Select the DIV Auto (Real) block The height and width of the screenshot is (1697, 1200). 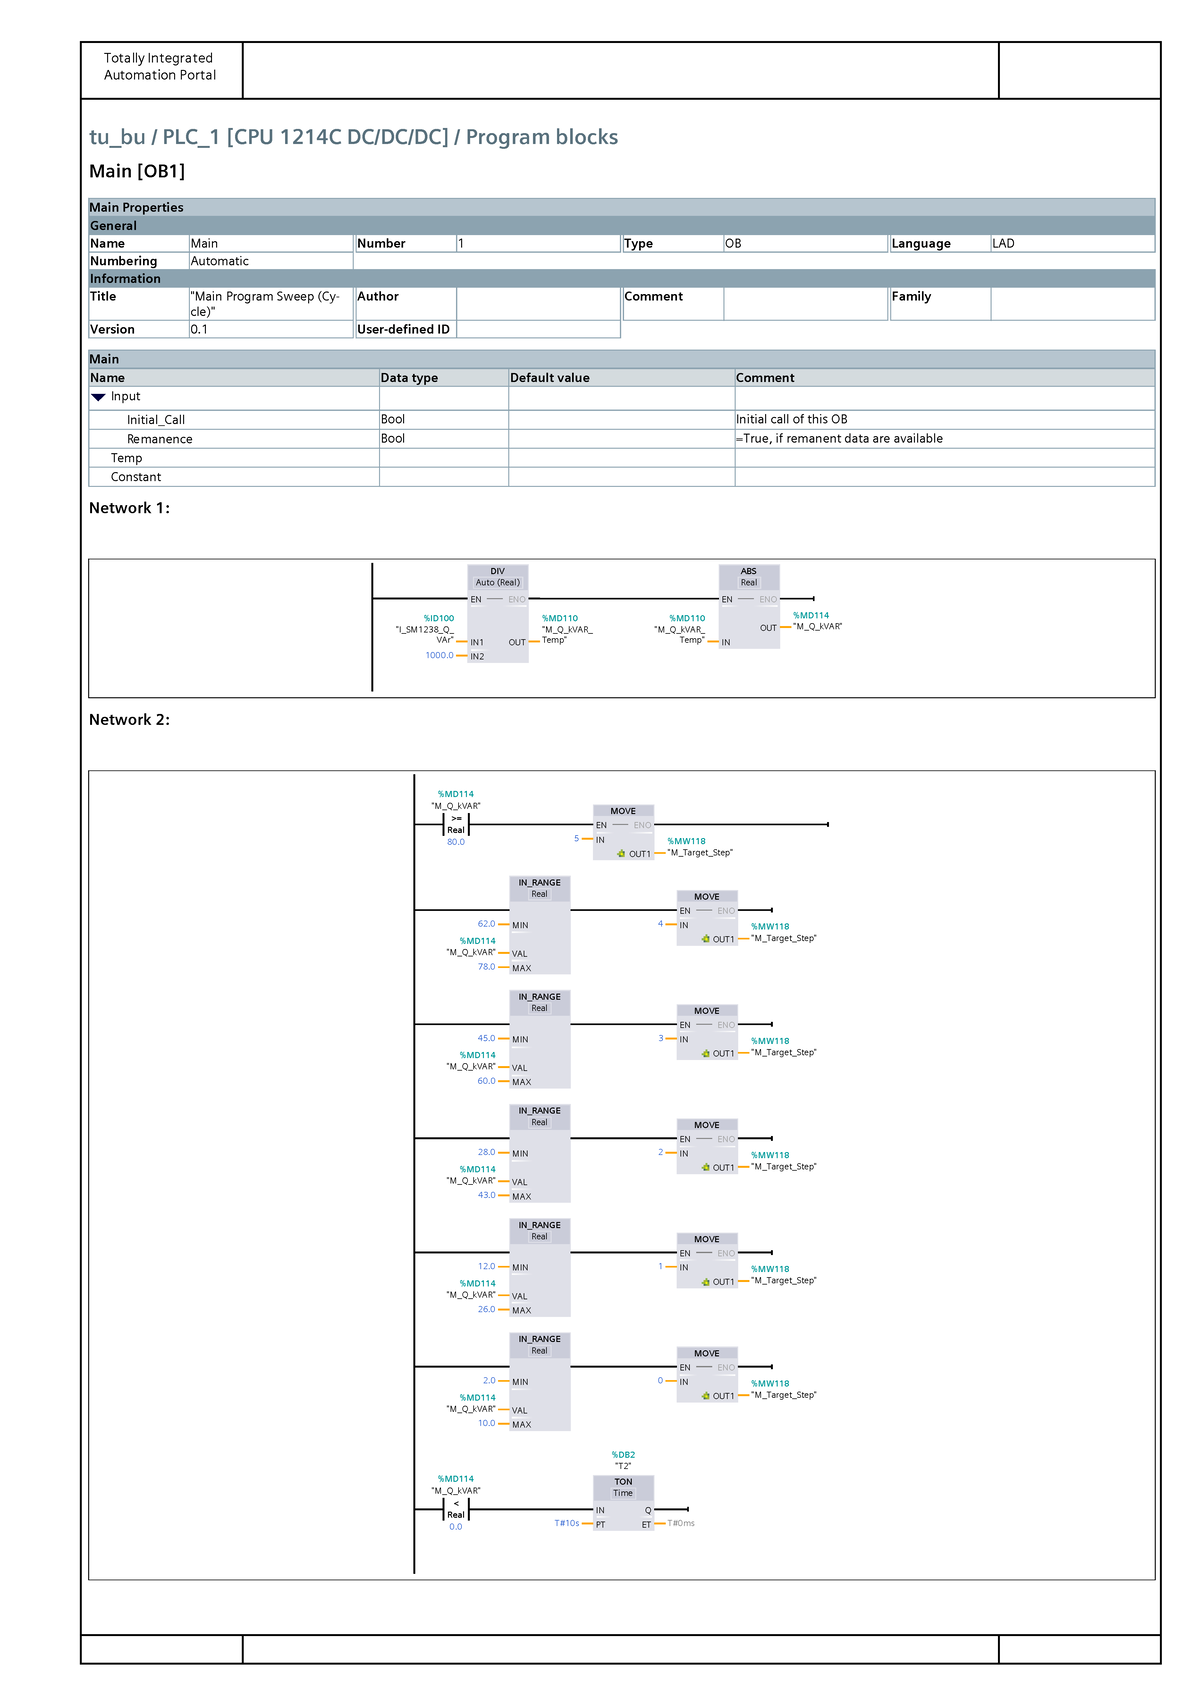pyautogui.click(x=498, y=614)
